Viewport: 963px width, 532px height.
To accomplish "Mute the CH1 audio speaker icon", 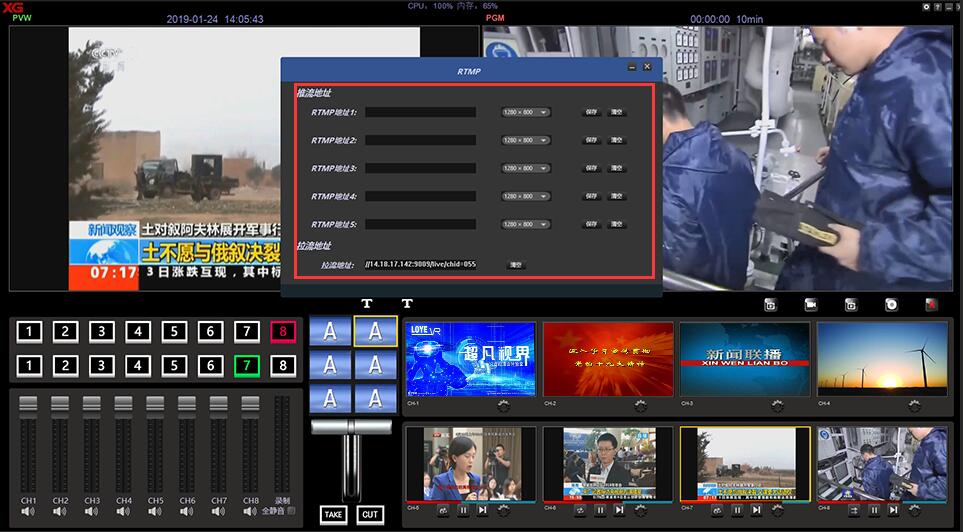I will (x=28, y=512).
